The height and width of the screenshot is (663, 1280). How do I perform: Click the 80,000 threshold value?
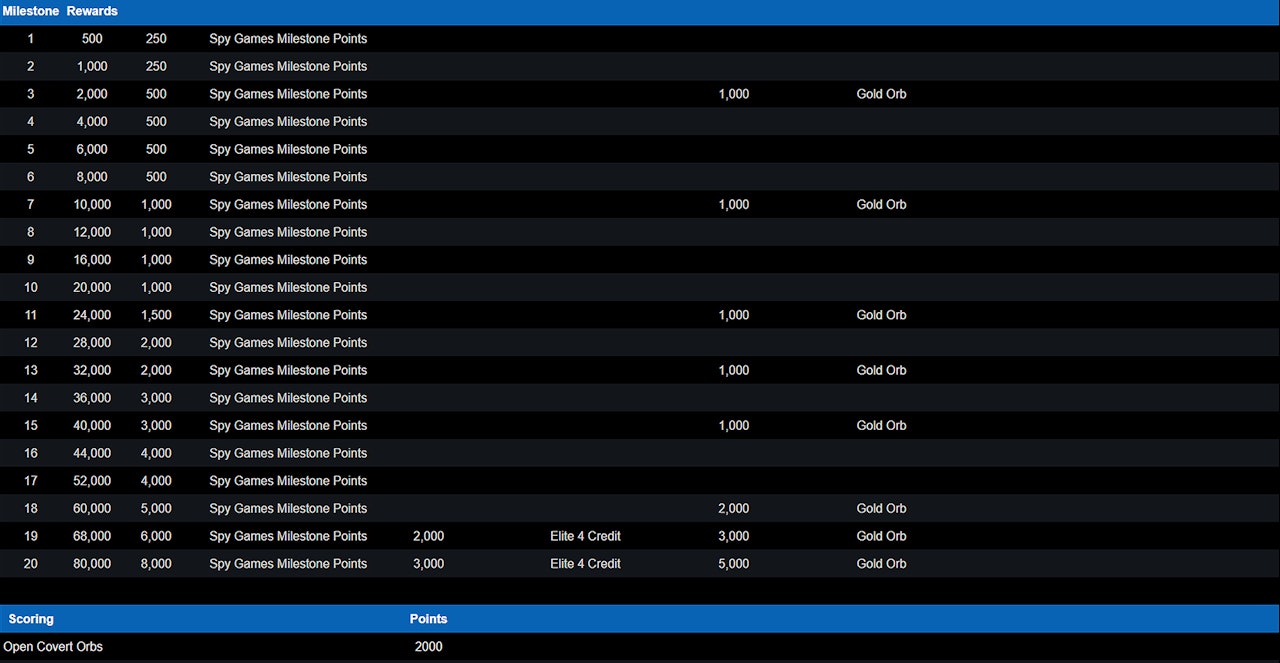(92, 564)
